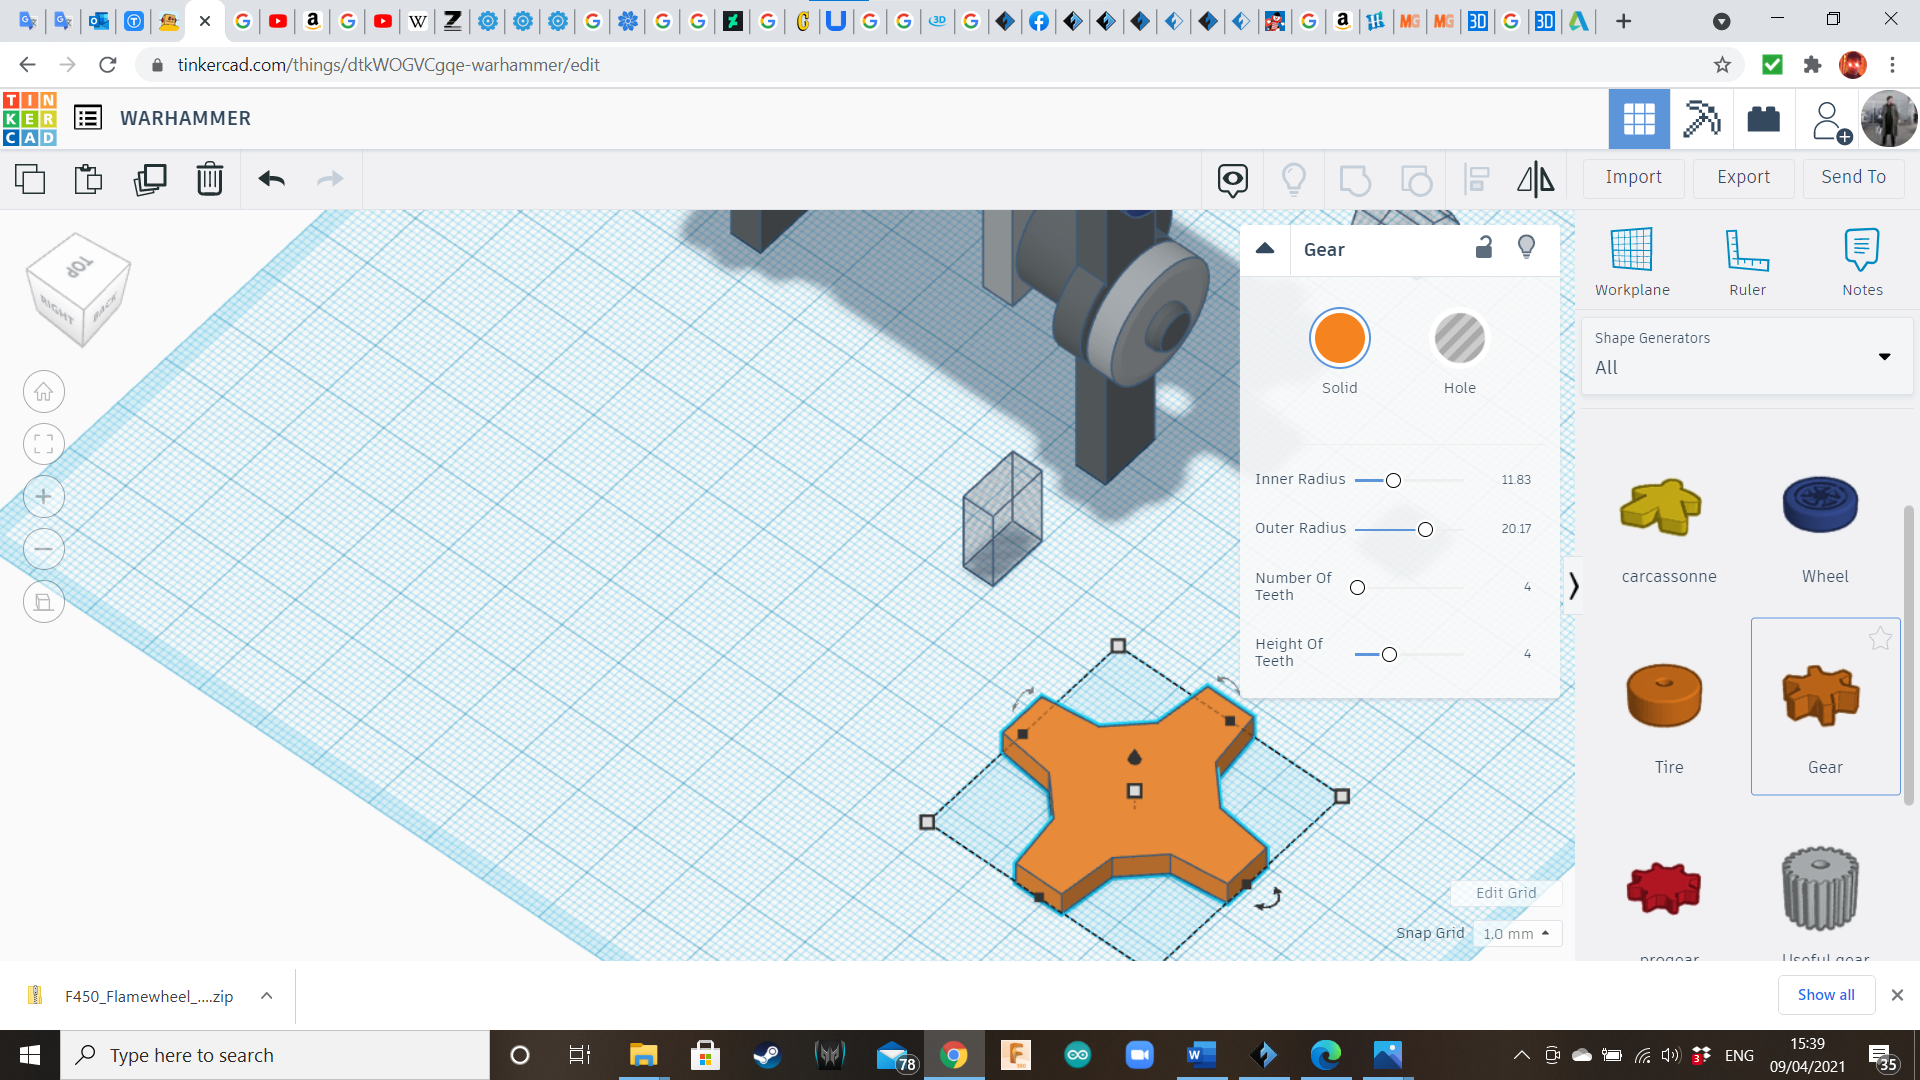Delete selection with the trash icon
This screenshot has height=1080, width=1920.
(x=209, y=179)
